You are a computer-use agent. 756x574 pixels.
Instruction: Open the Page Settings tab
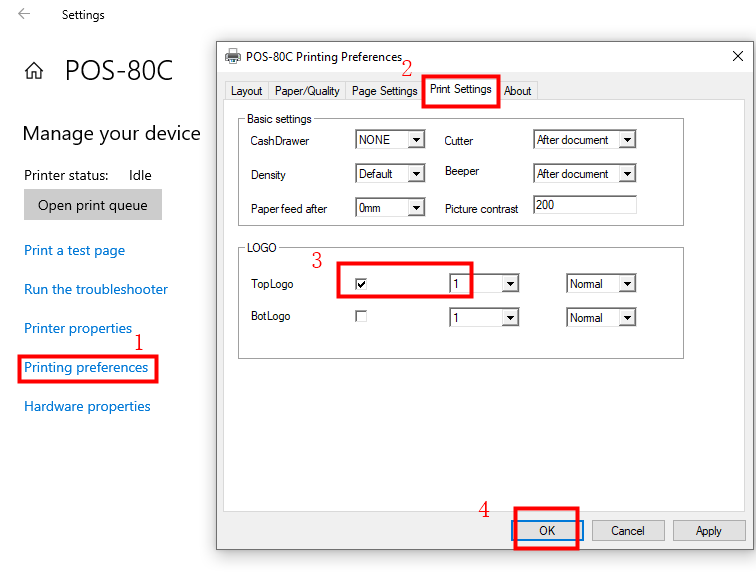[384, 91]
